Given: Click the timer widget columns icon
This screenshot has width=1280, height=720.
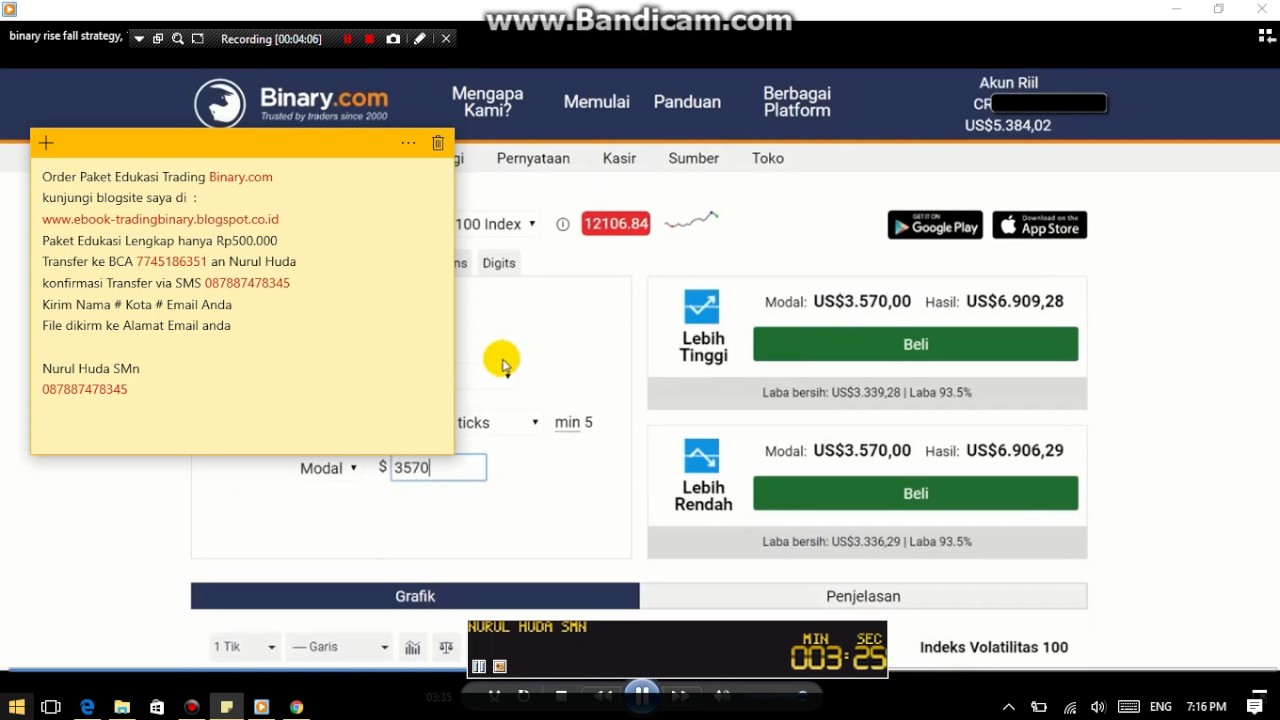Looking at the screenshot, I should (479, 667).
